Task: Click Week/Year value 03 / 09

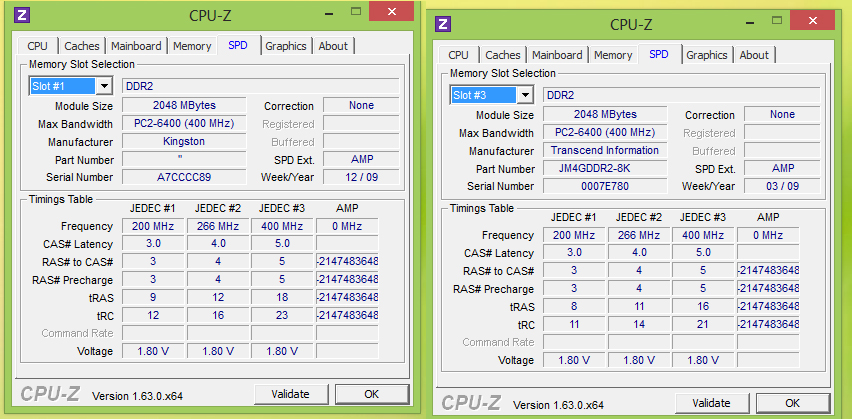Action: click(782, 186)
